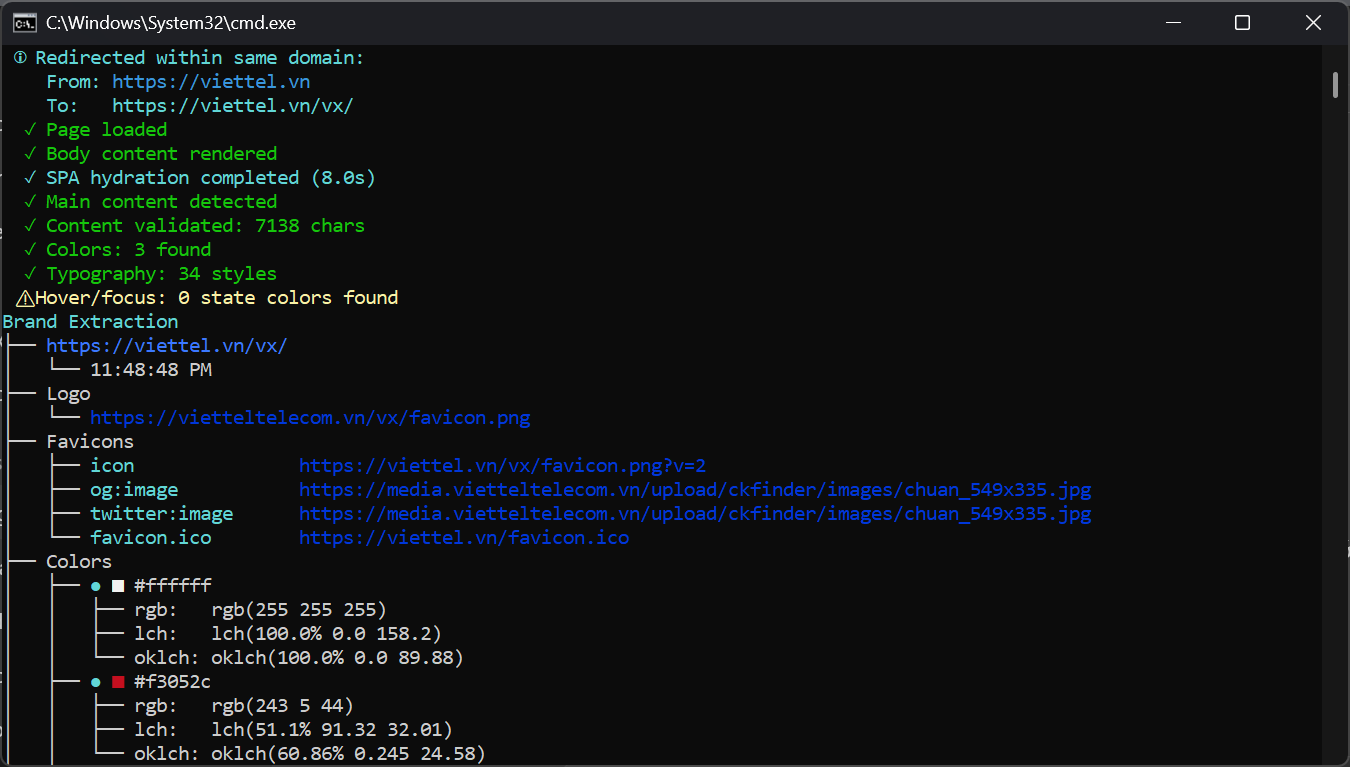The image size is (1350, 767).
Task: Click the favicon.ico label
Action: pyautogui.click(x=151, y=538)
